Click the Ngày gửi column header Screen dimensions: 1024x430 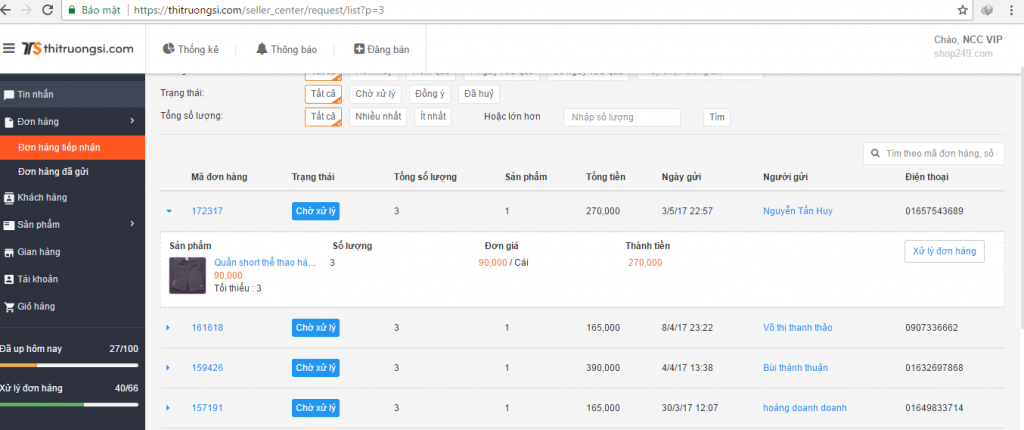click(x=681, y=177)
